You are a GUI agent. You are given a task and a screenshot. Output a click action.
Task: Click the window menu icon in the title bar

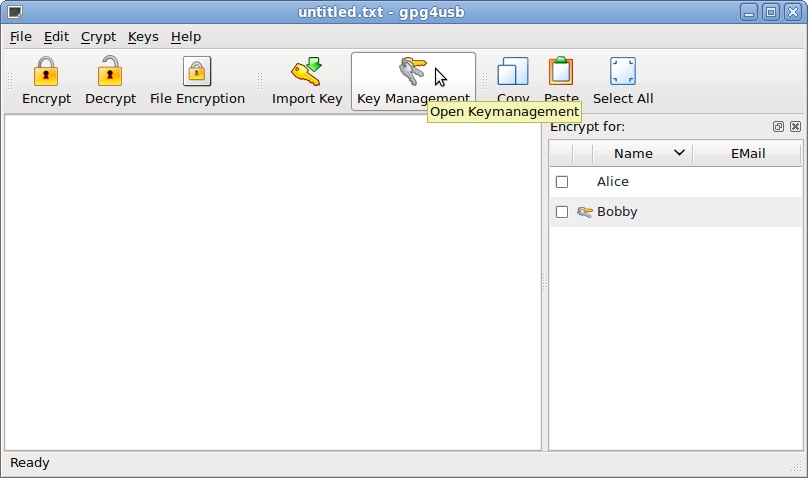pos(15,11)
